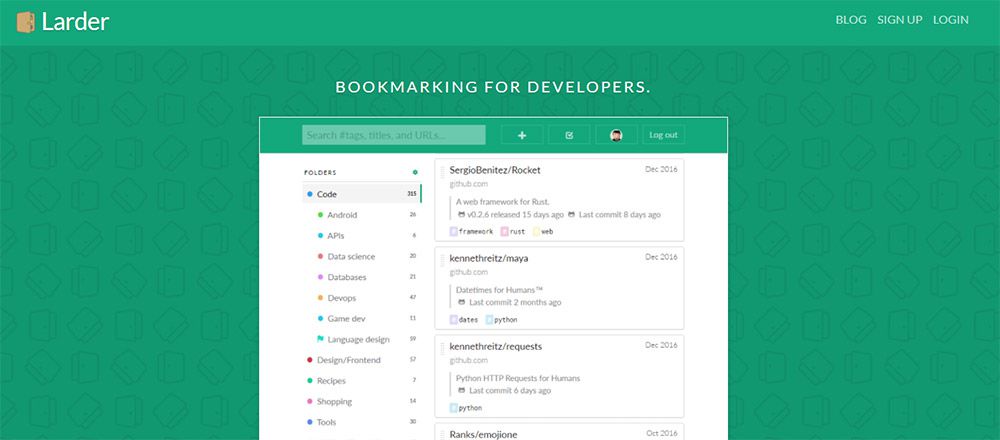Open the BLOG link

[851, 20]
